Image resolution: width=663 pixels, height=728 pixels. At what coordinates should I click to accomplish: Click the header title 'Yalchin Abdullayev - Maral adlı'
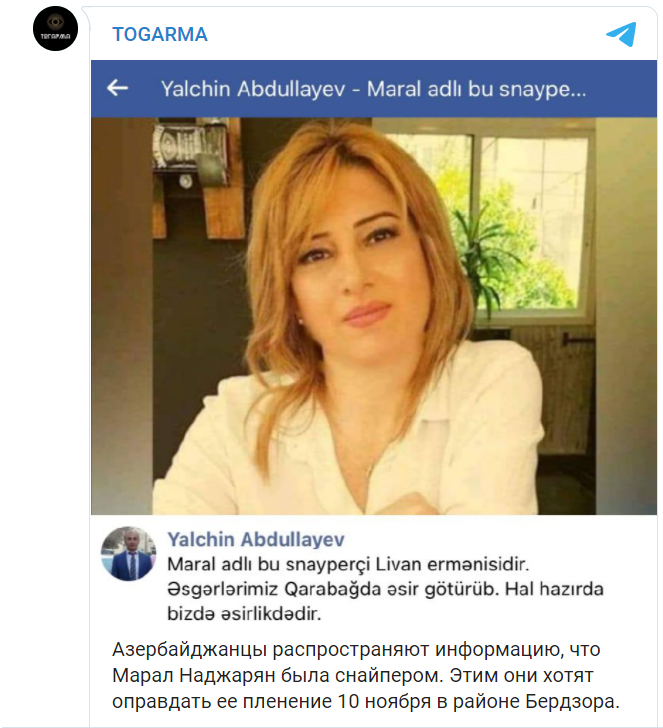(373, 89)
